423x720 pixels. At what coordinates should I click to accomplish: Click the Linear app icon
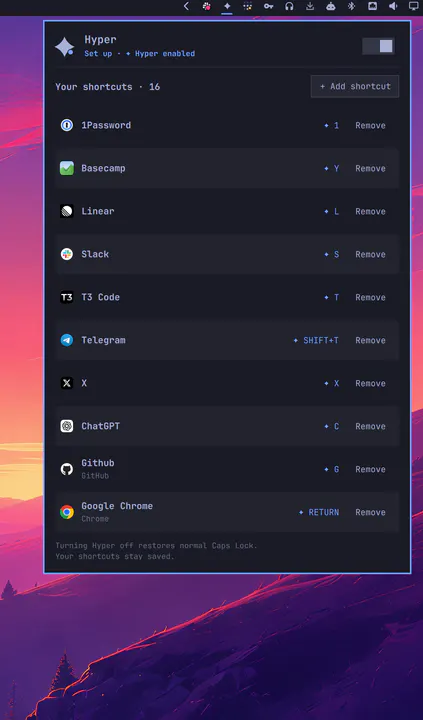click(x=67, y=211)
